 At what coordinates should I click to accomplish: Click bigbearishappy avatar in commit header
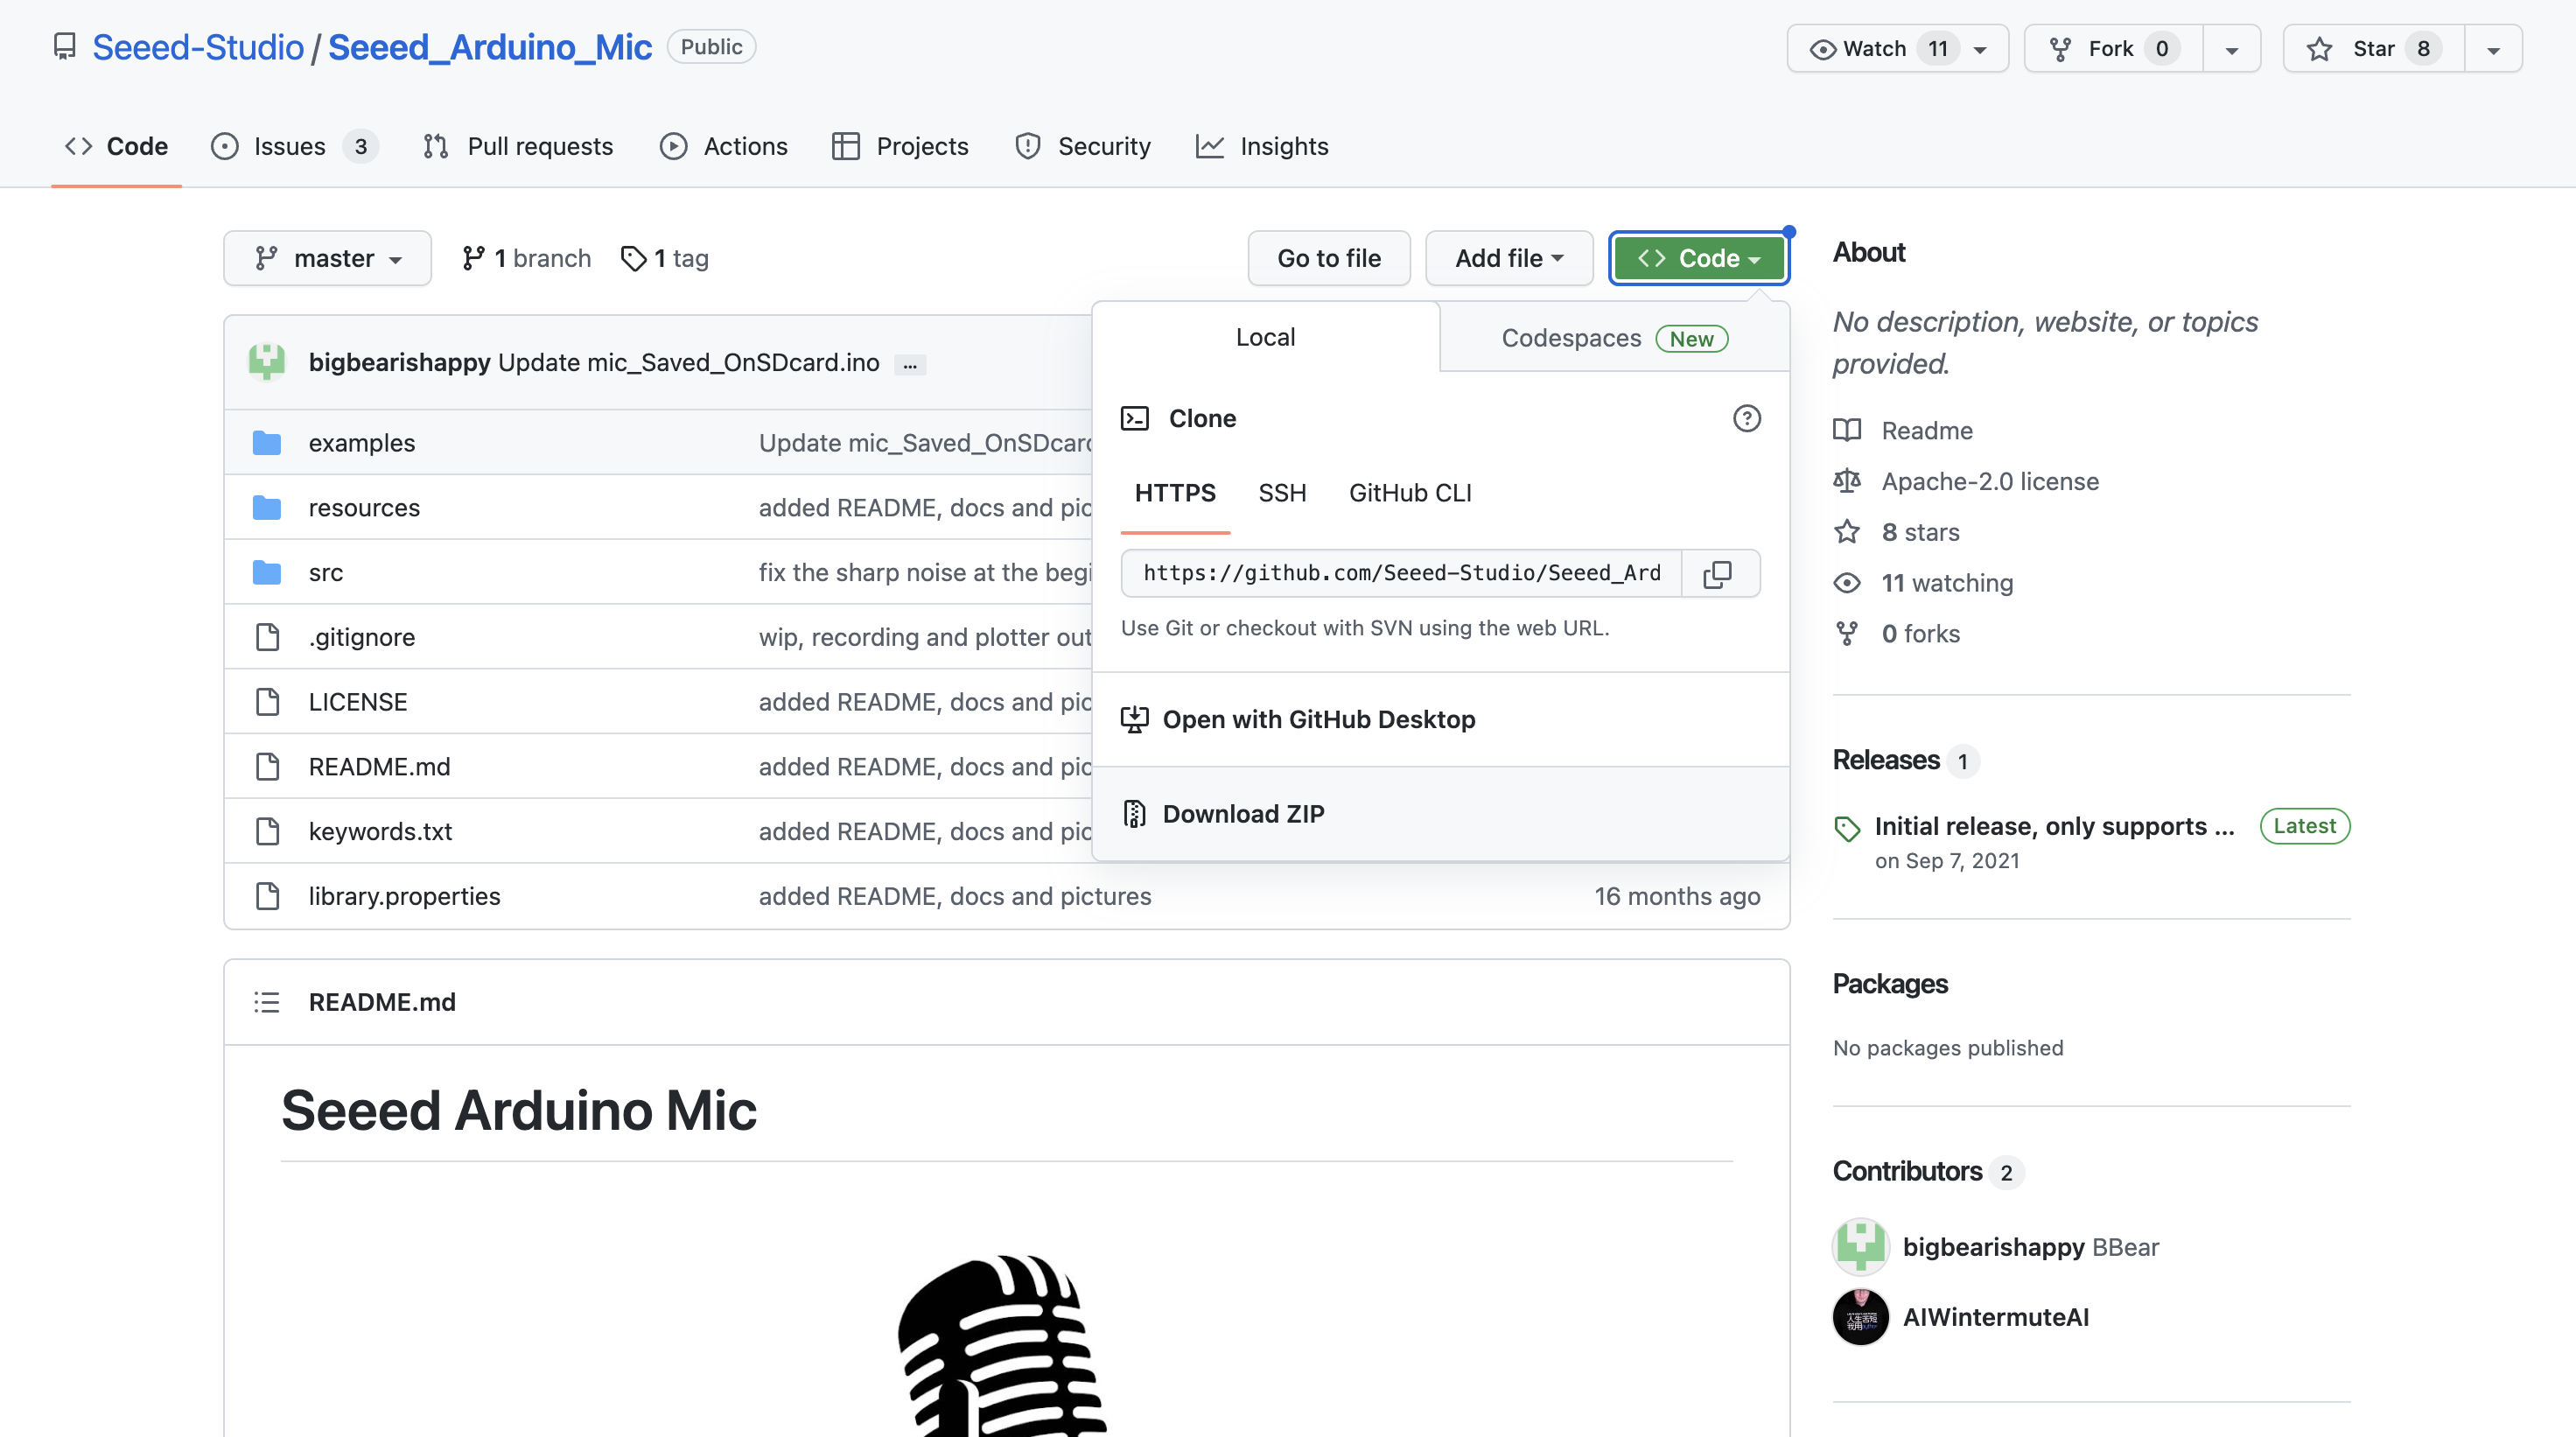pos(267,362)
